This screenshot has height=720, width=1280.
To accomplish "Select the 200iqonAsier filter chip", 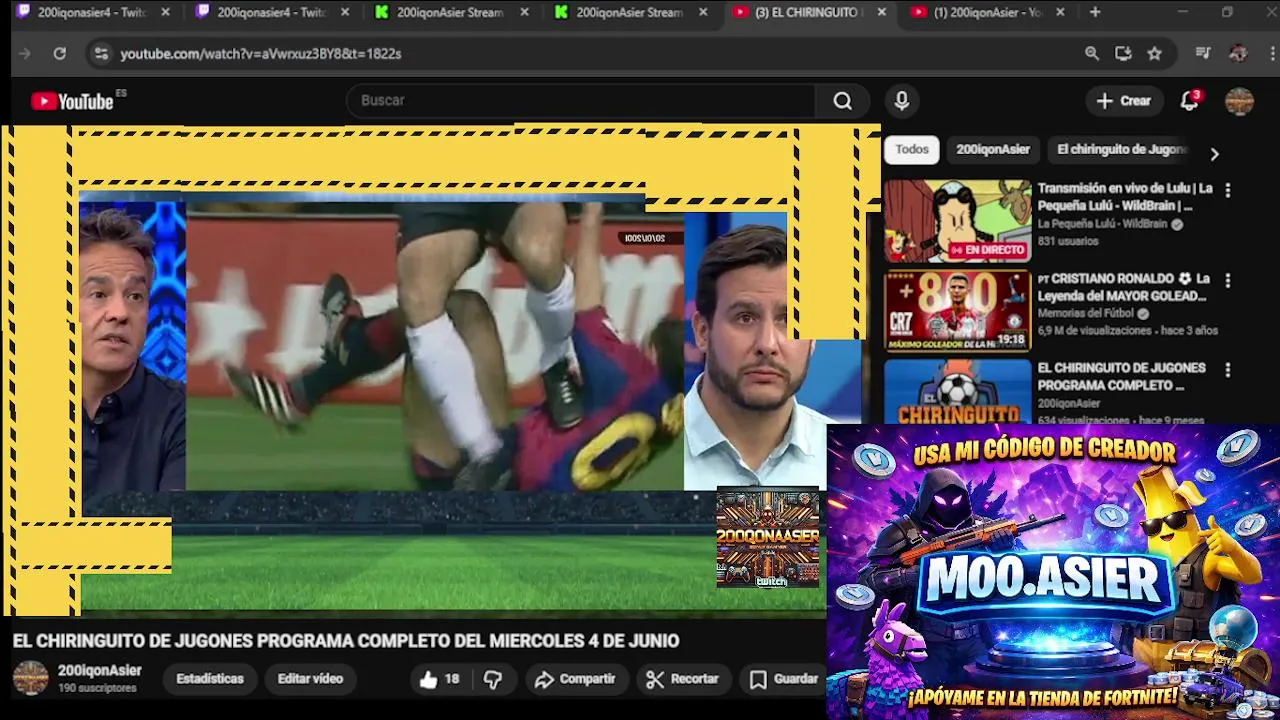I will pyautogui.click(x=993, y=150).
